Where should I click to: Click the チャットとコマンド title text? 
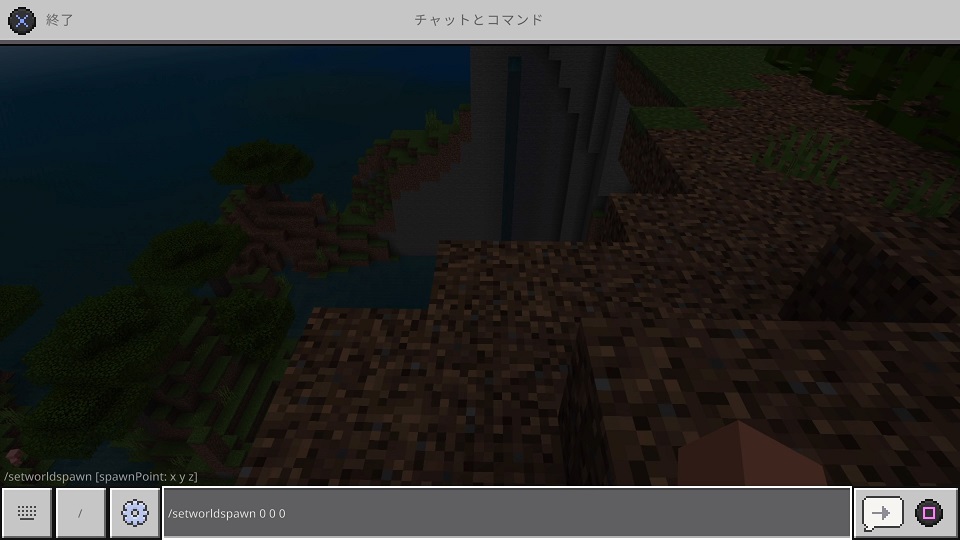pos(479,20)
